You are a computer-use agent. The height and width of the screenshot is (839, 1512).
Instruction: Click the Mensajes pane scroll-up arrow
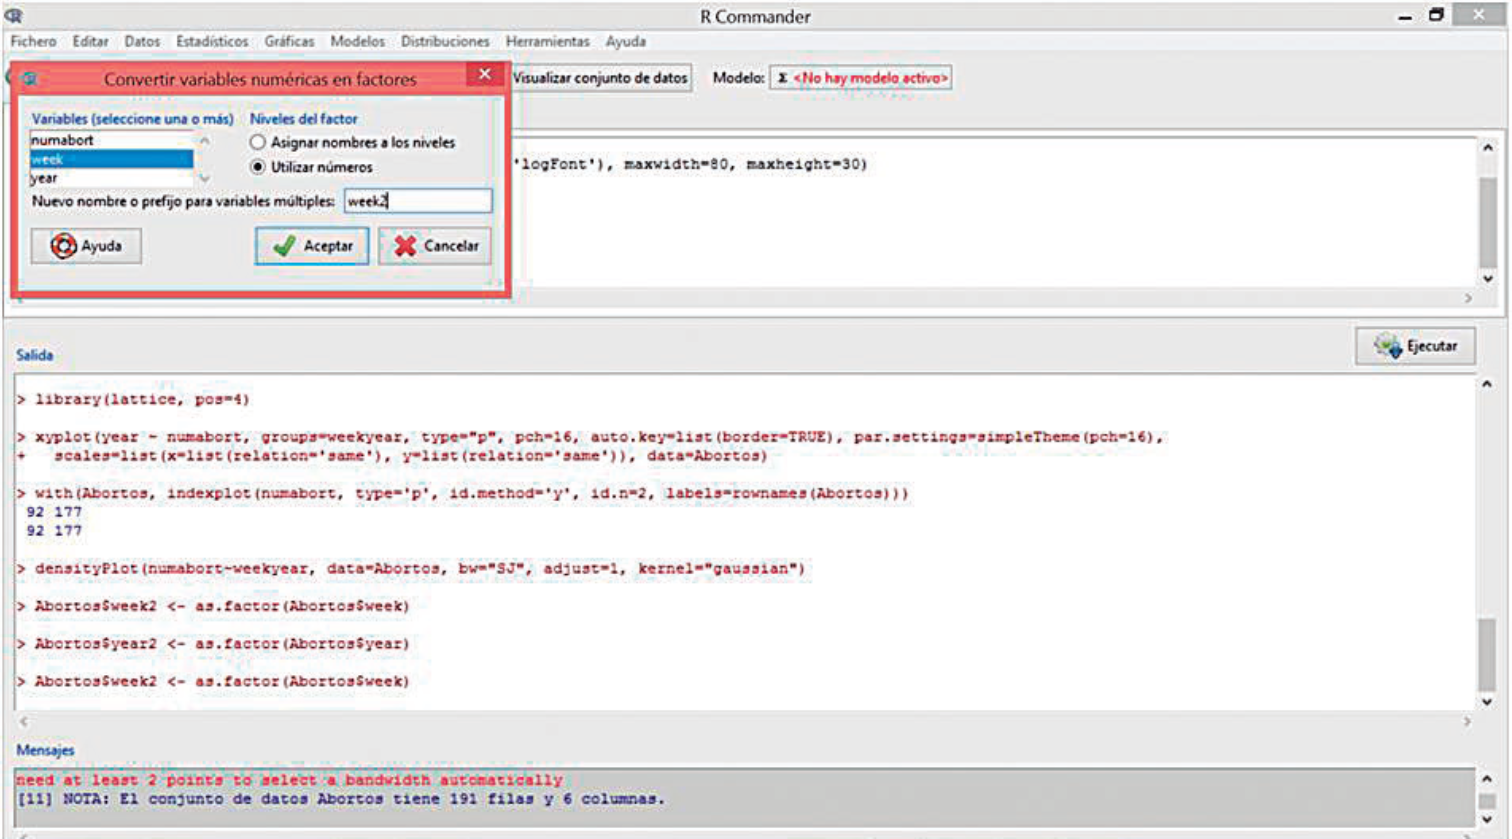(x=1488, y=779)
